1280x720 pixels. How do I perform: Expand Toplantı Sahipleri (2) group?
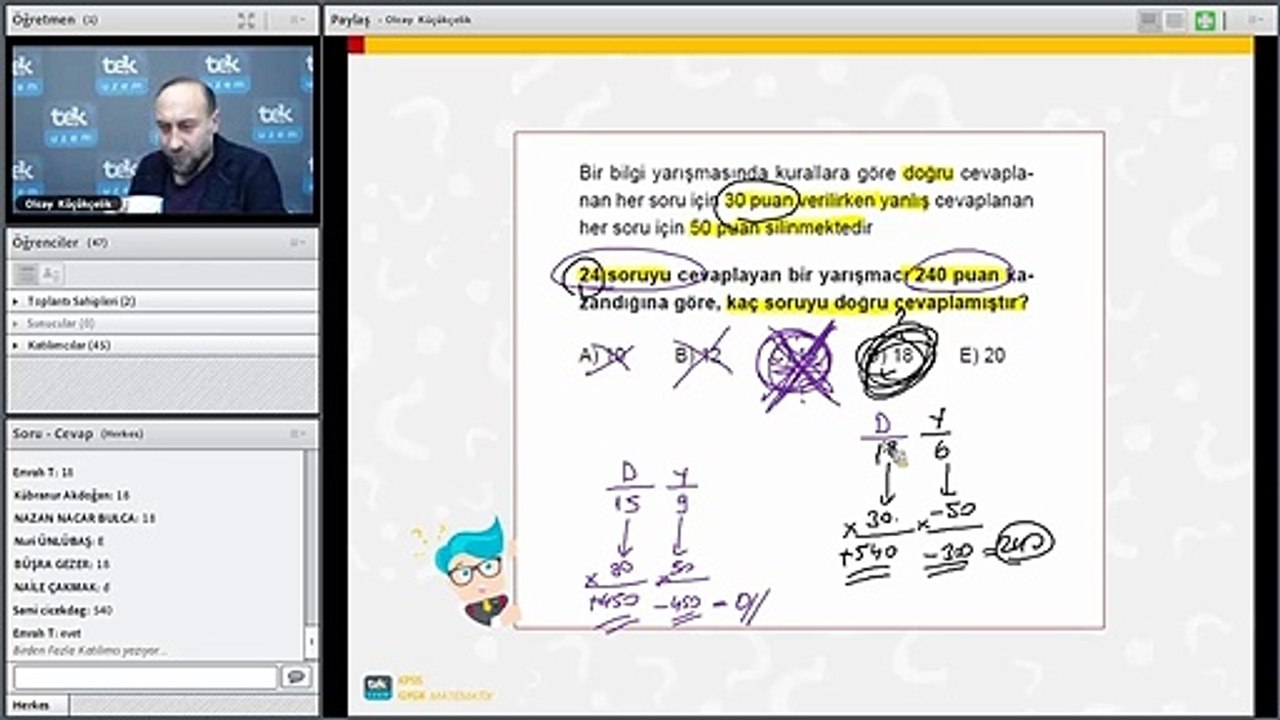point(162,300)
